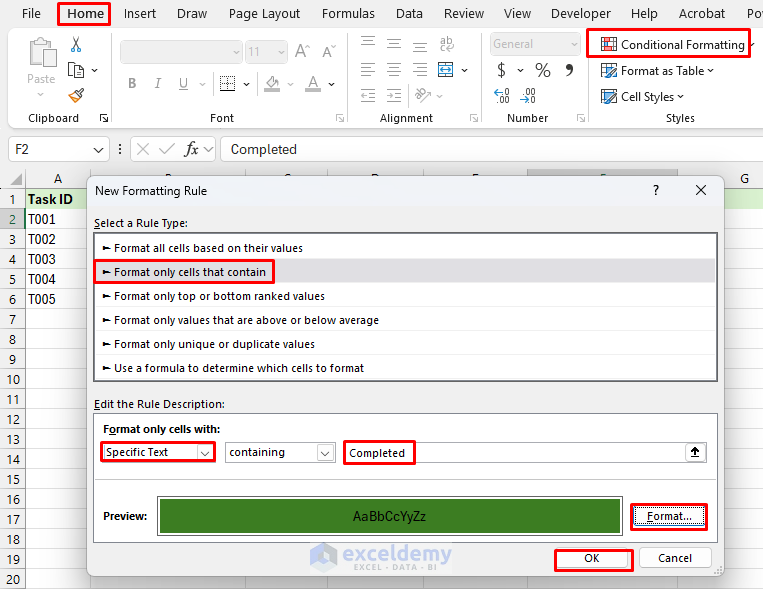This screenshot has width=763, height=589.
Task: Switch to the Page Layout tab
Action: [x=264, y=14]
